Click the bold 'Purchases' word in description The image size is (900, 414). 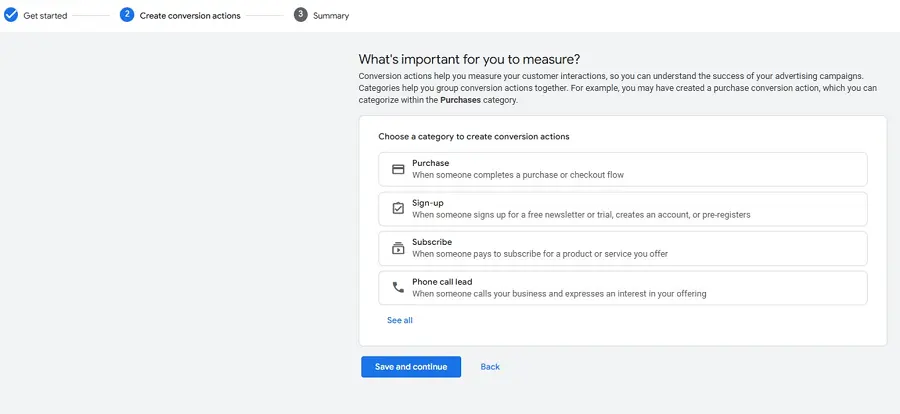[460, 100]
